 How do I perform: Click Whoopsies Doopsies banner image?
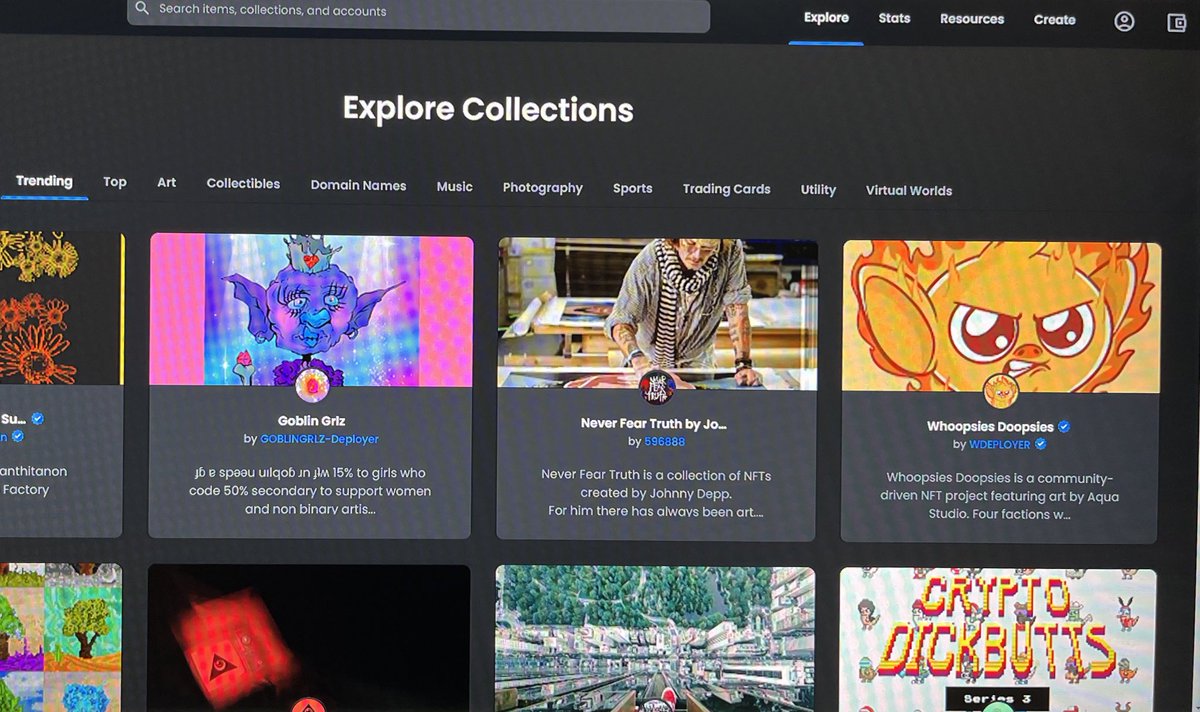click(1001, 316)
